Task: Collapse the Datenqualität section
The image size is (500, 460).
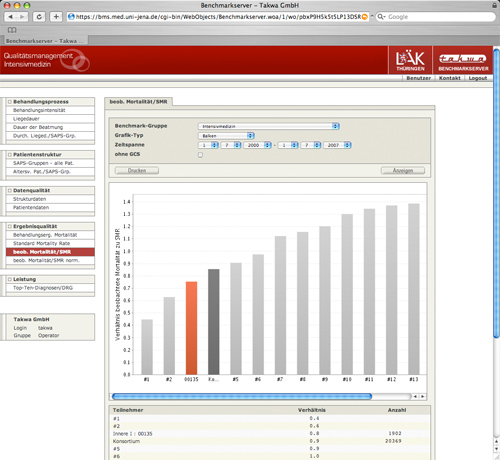Action: [x=10, y=191]
